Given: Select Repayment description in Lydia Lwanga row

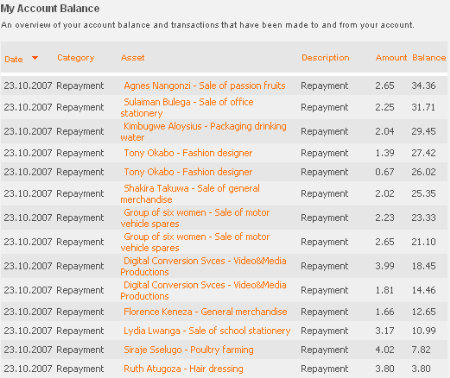Looking at the screenshot, I should coord(324,331).
